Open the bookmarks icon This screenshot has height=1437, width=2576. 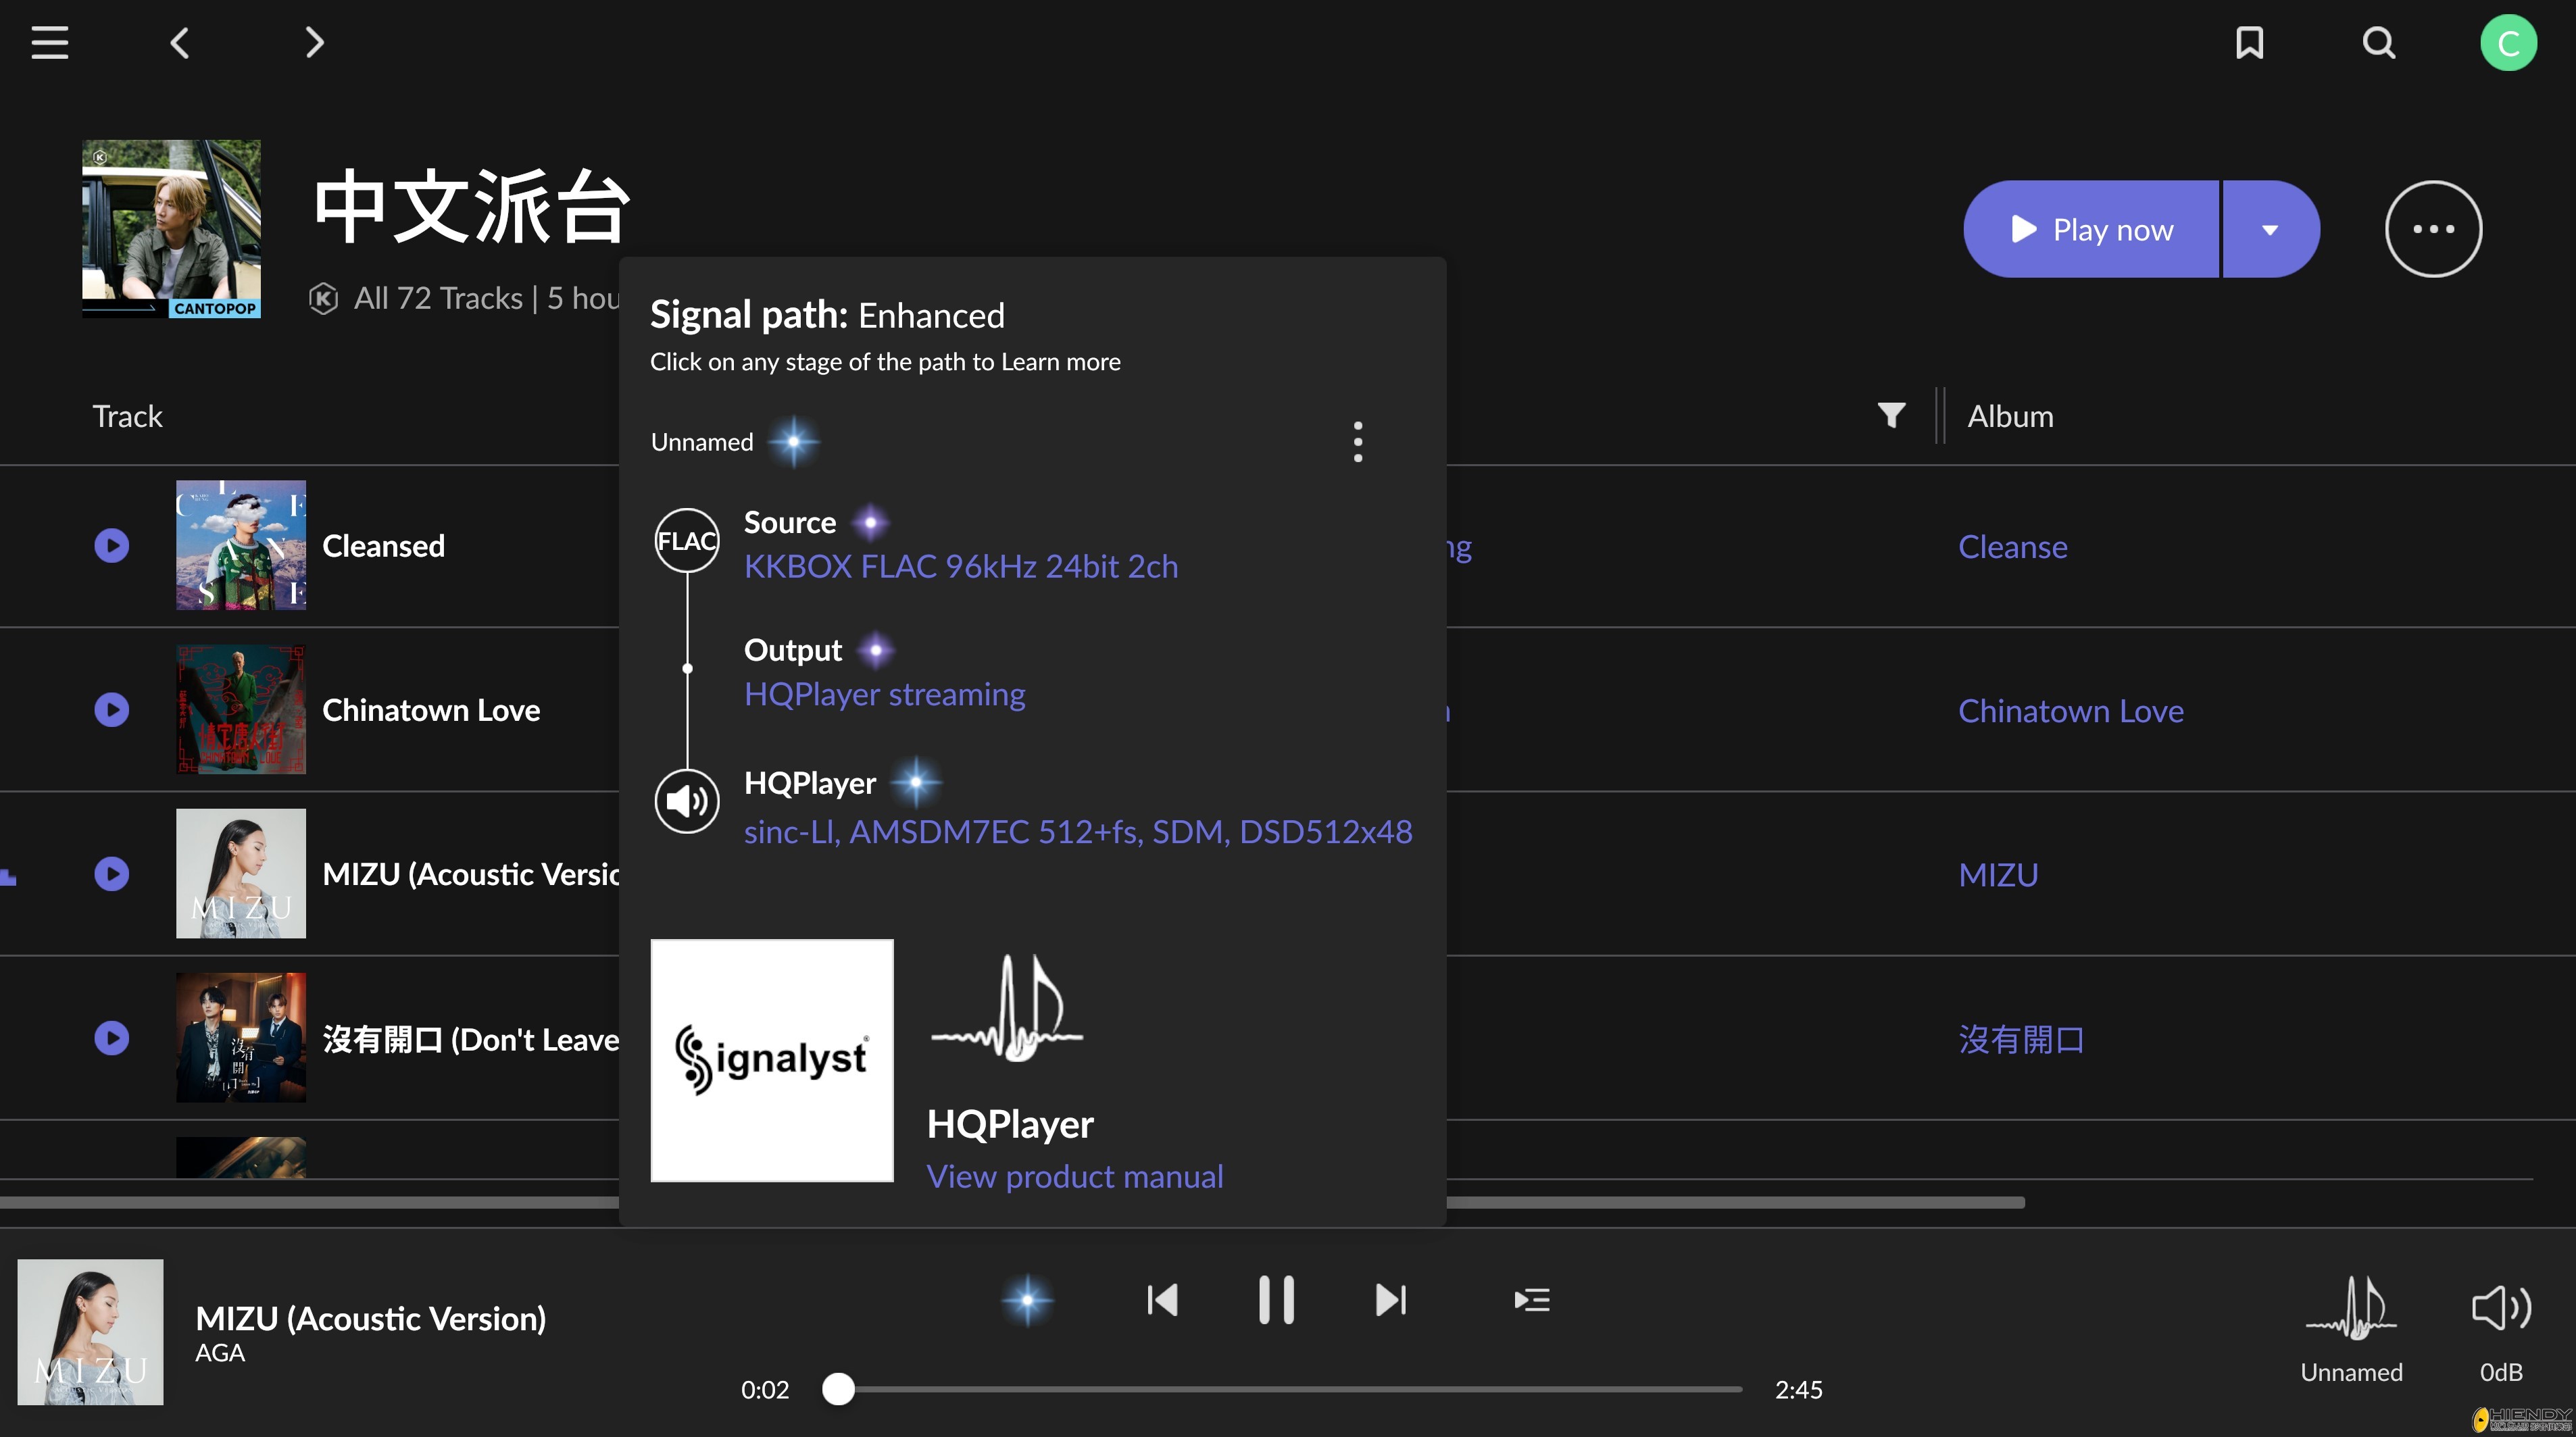2249,42
